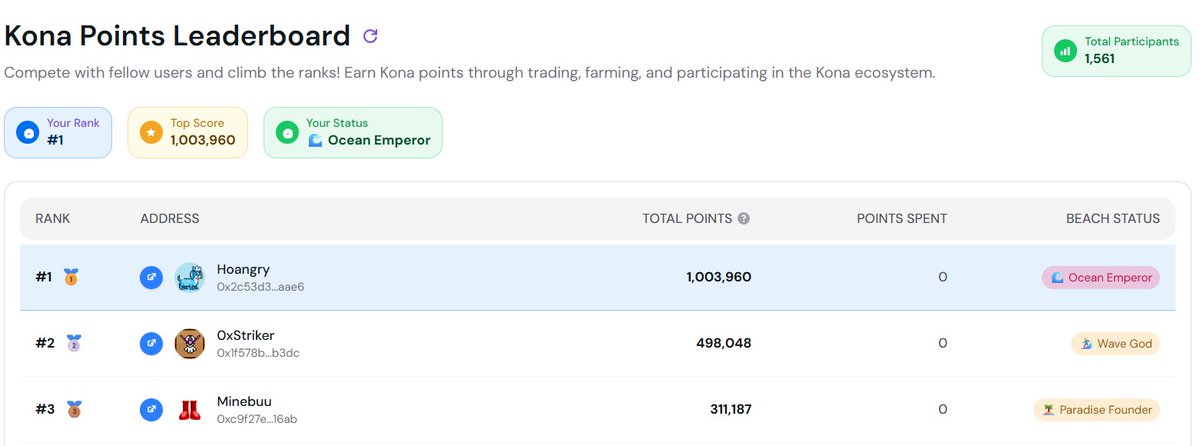Click the Your Rank #1 card
Image resolution: width=1200 pixels, height=446 pixels.
58,132
